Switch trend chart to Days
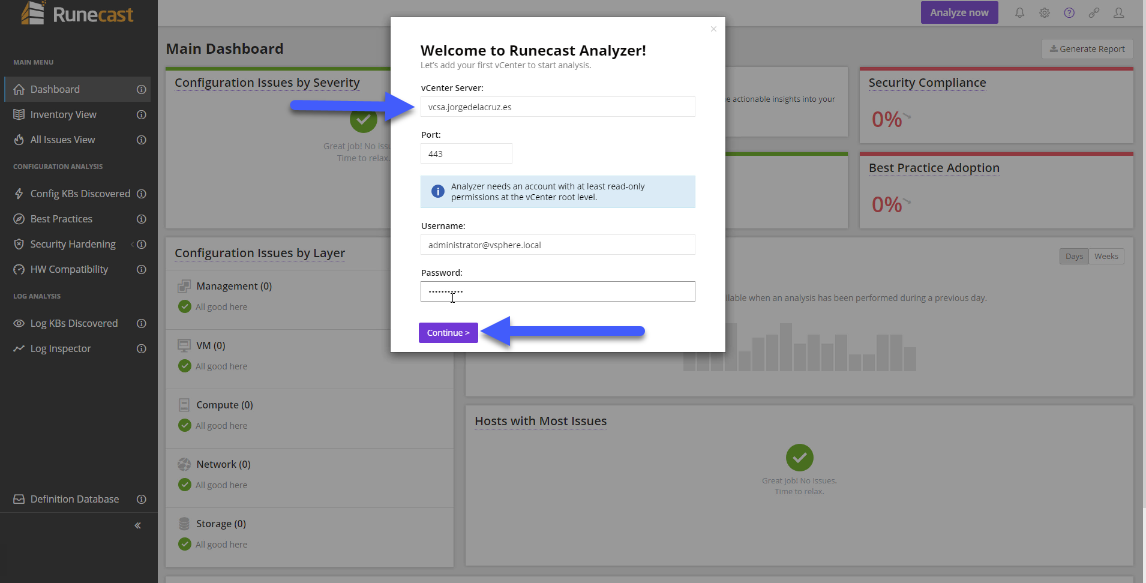The image size is (1146, 583). click(1074, 256)
